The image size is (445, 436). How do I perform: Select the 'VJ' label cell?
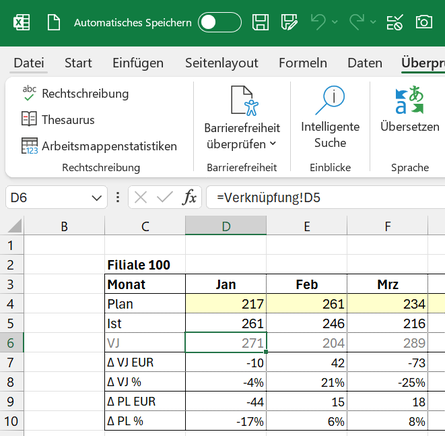[x=145, y=343]
